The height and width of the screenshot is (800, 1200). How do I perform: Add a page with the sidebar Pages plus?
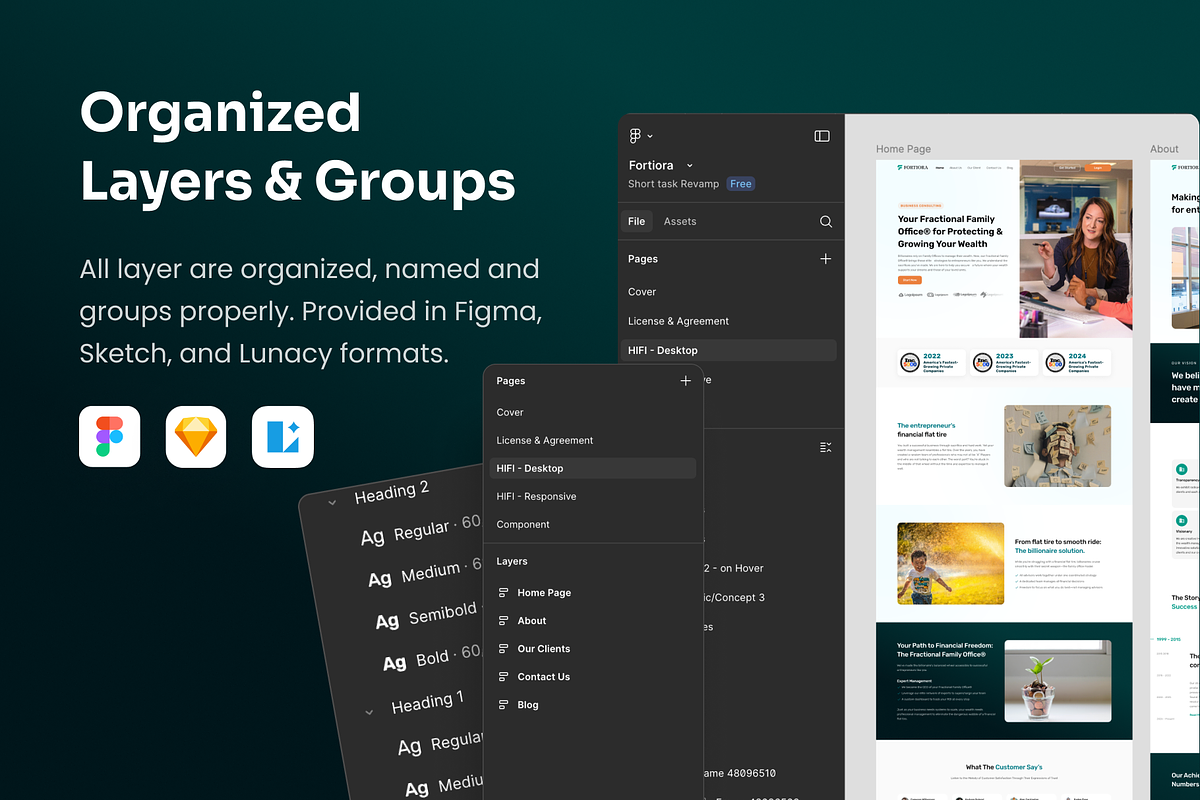826,258
